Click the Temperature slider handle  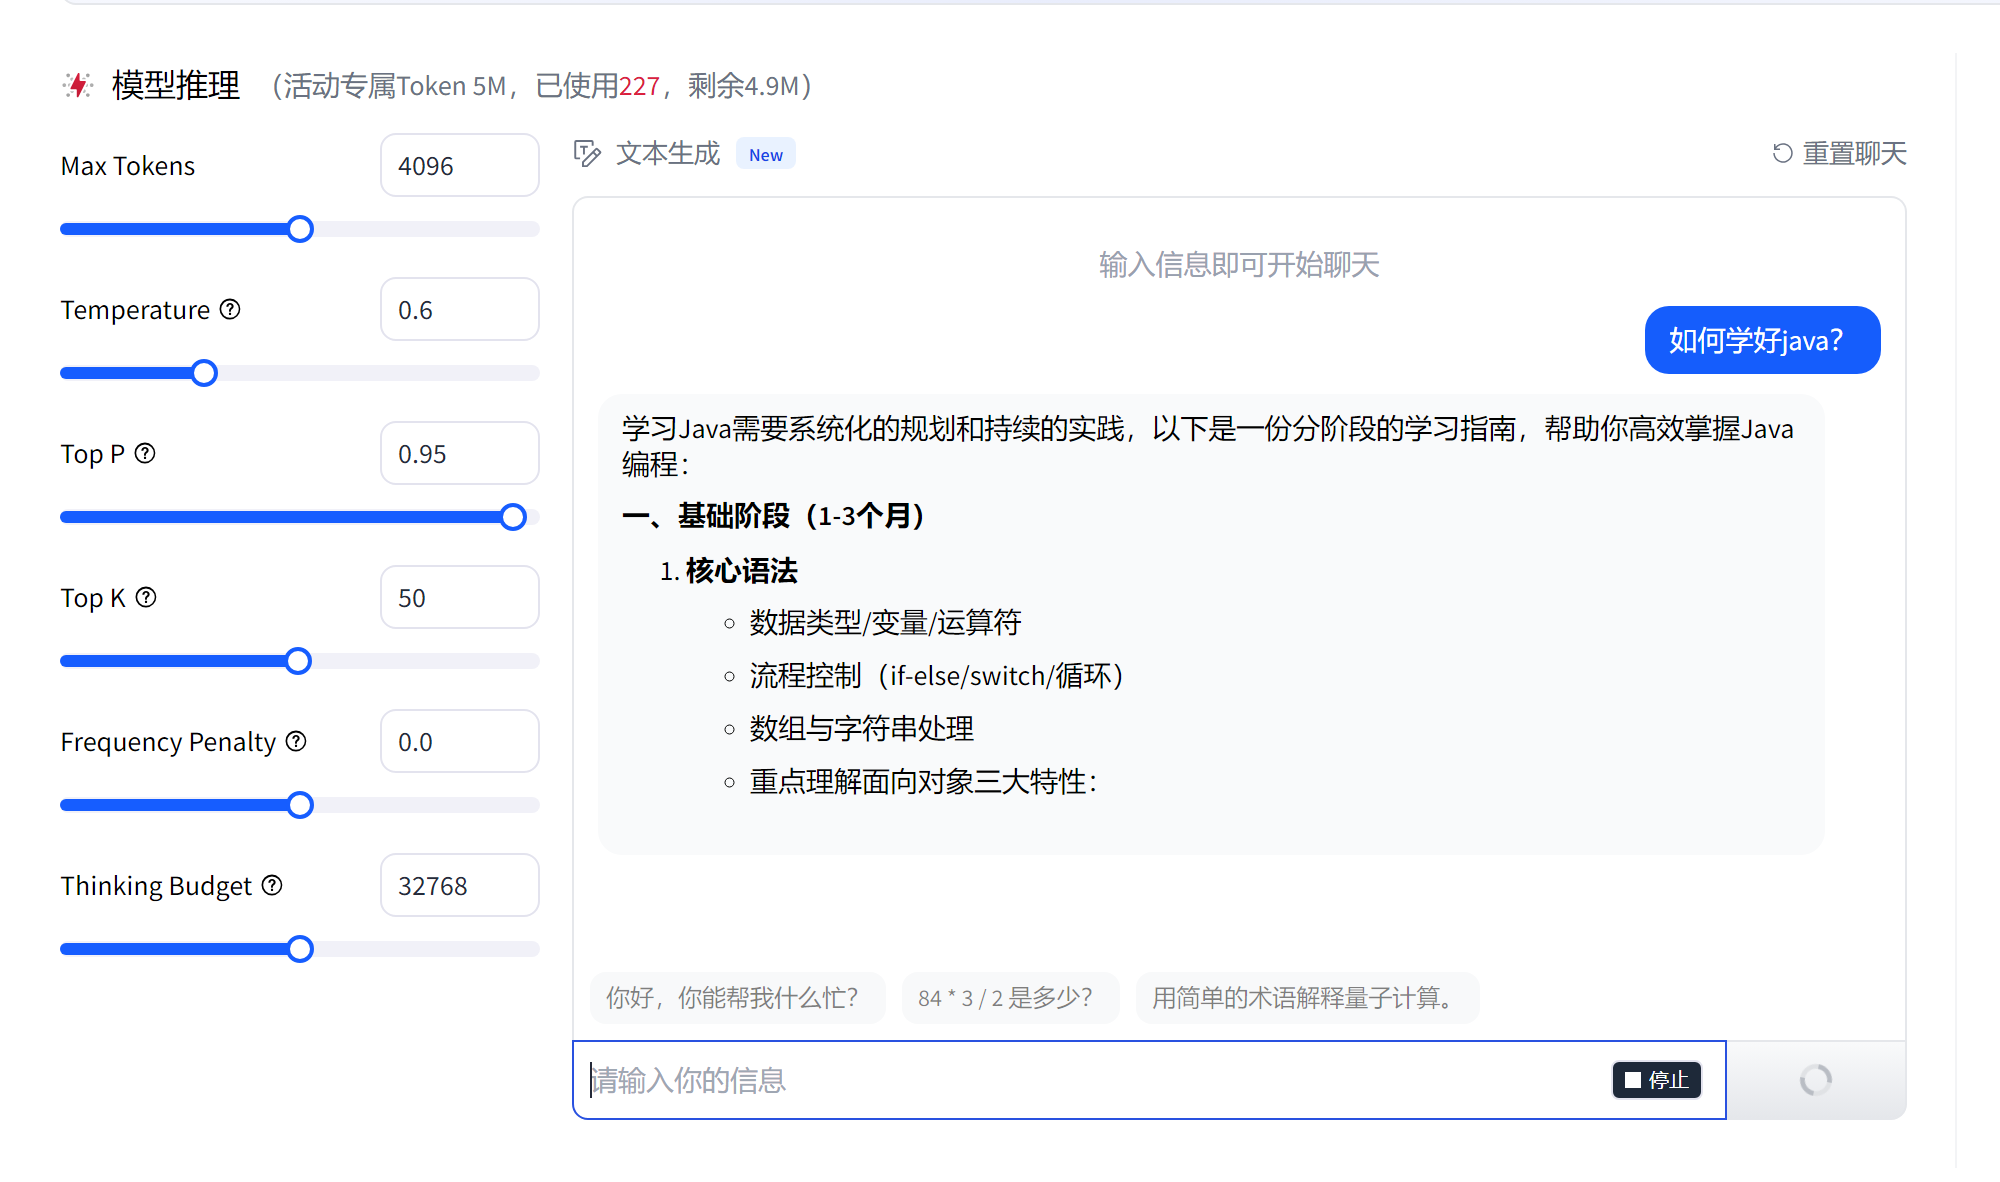coord(204,373)
